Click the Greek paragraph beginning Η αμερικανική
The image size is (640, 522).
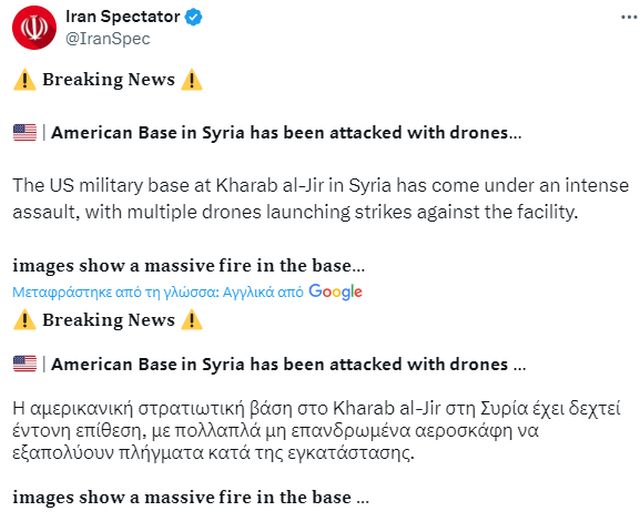point(314,430)
